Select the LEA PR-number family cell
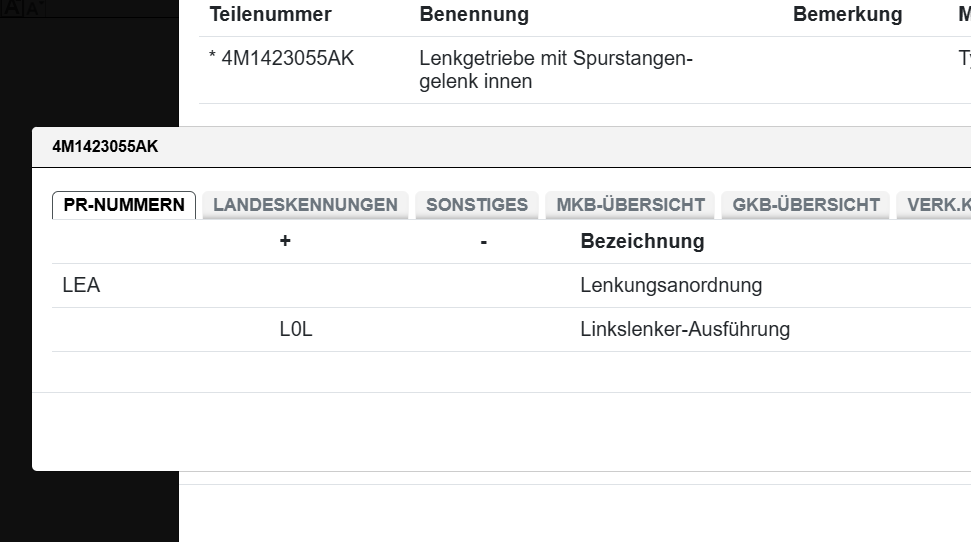 [x=81, y=286]
